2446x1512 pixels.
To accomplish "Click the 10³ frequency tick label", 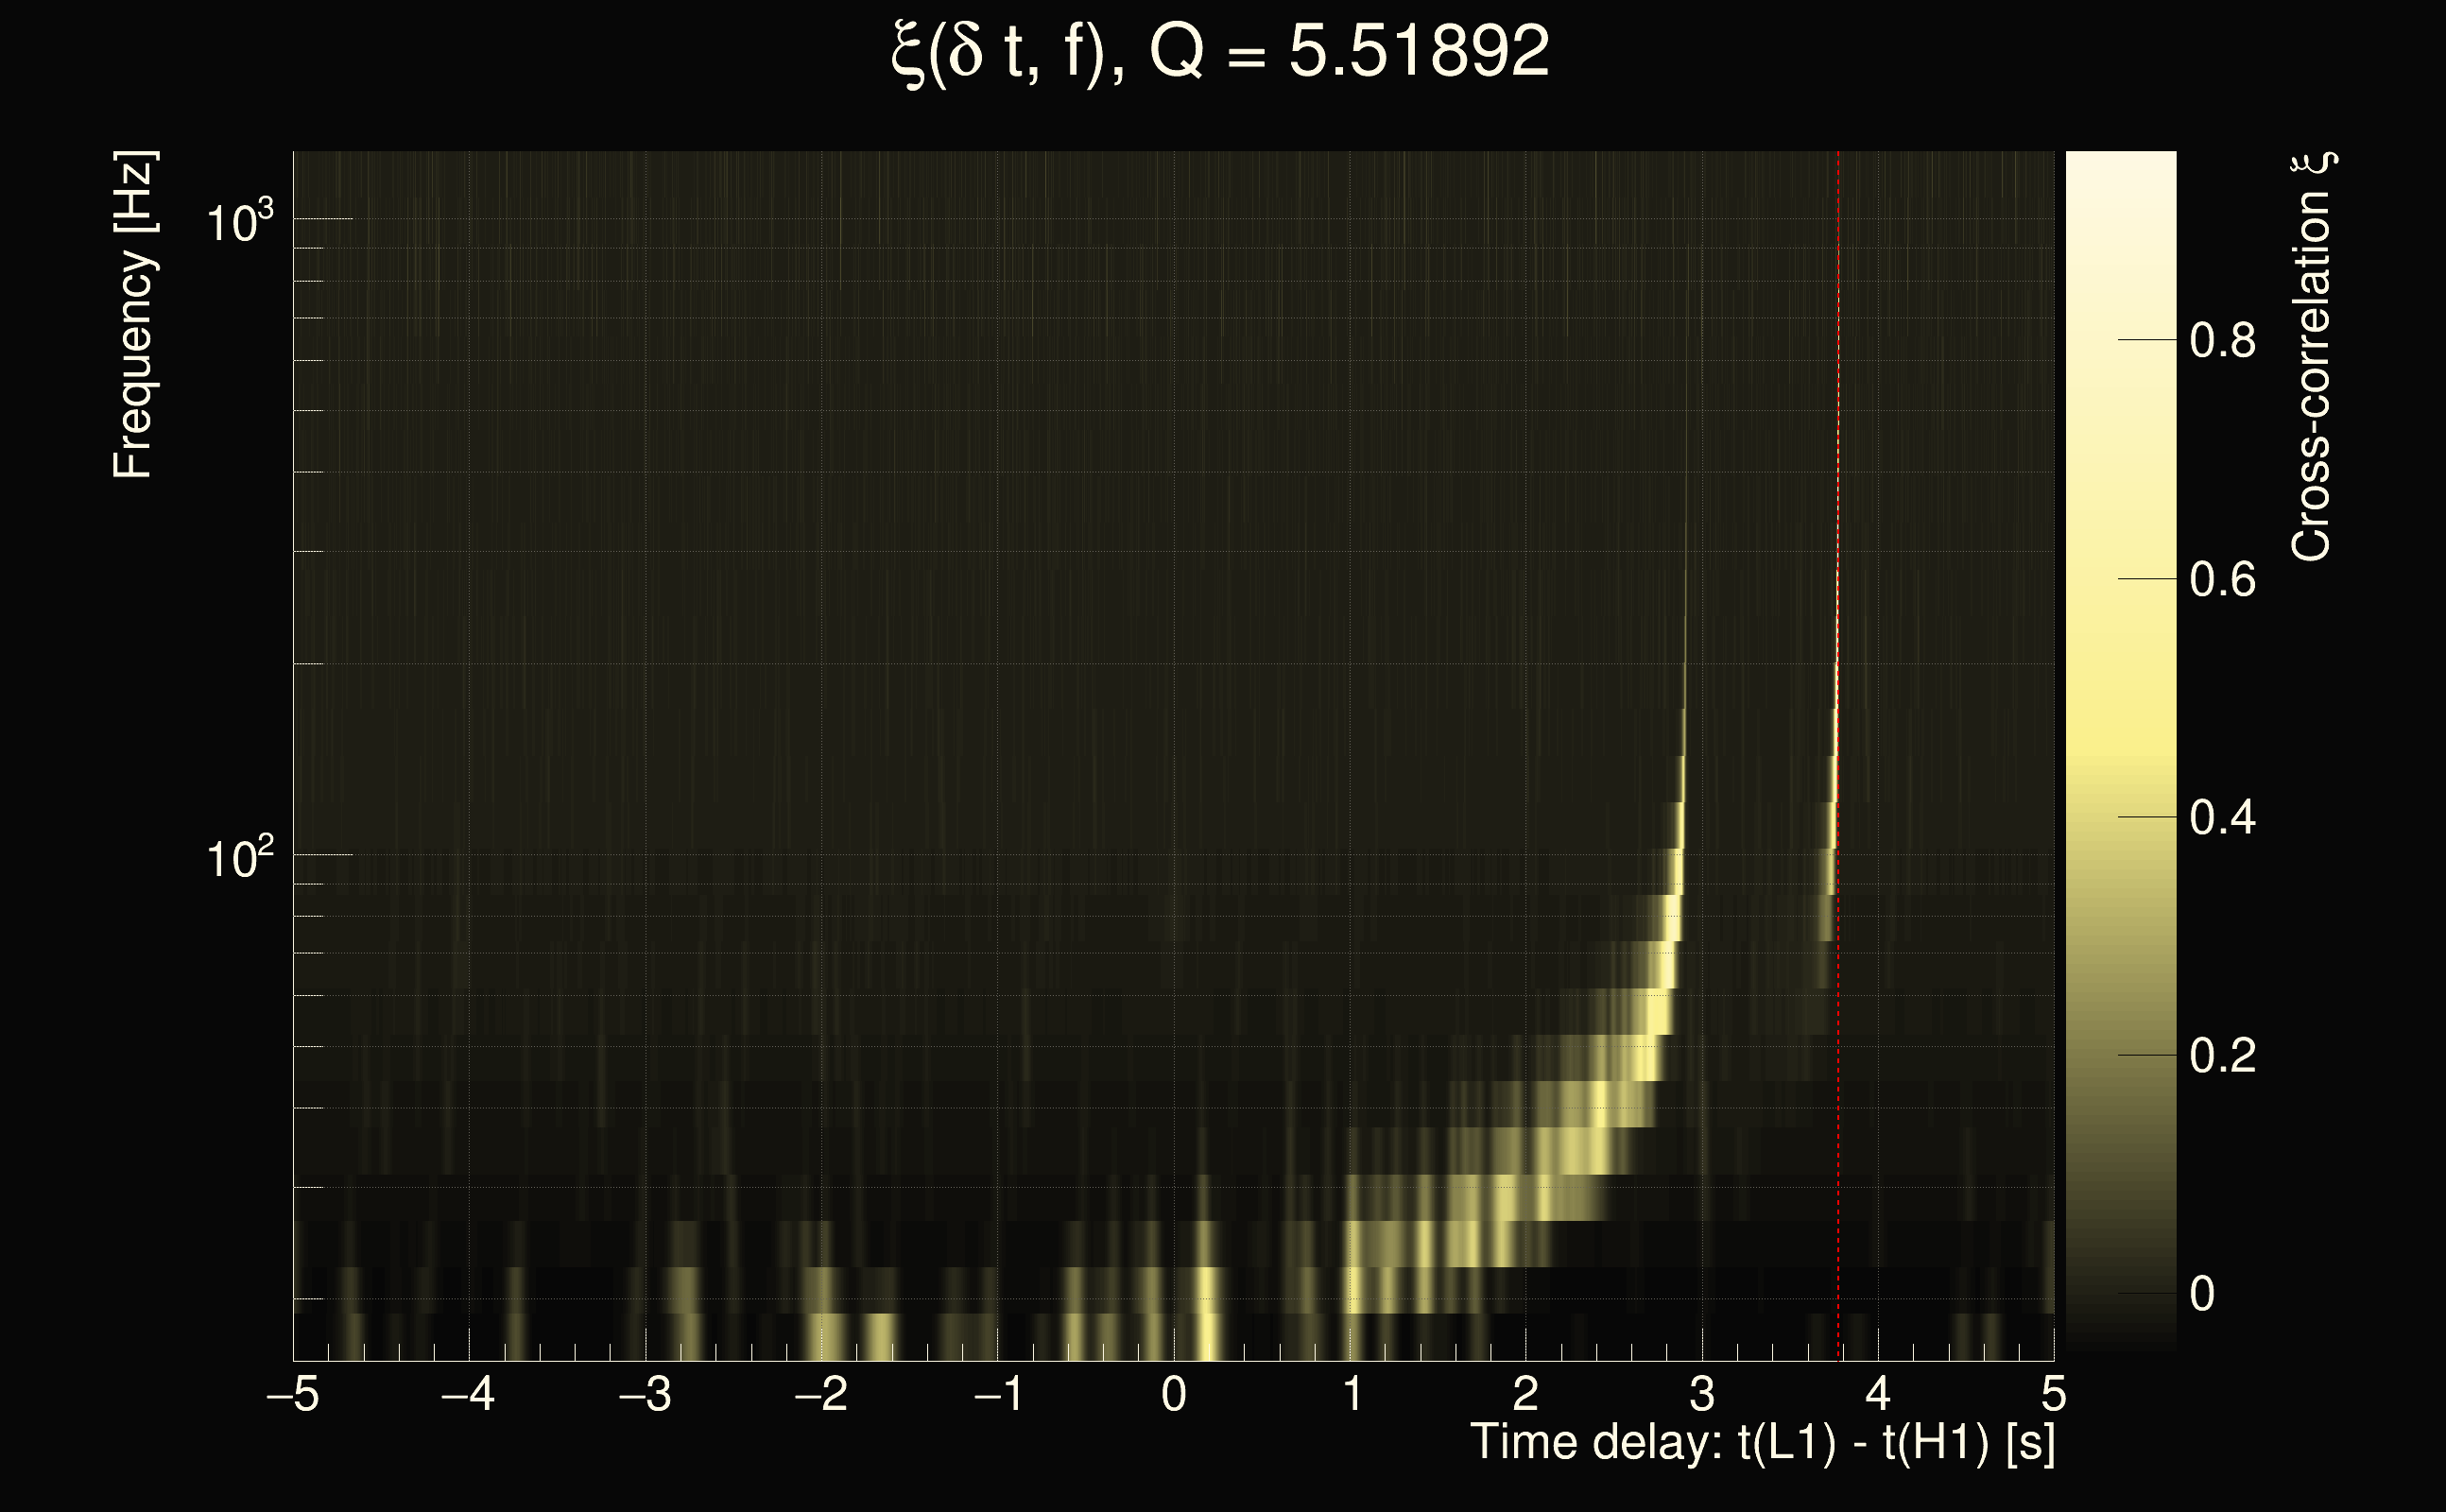I will coord(239,221).
